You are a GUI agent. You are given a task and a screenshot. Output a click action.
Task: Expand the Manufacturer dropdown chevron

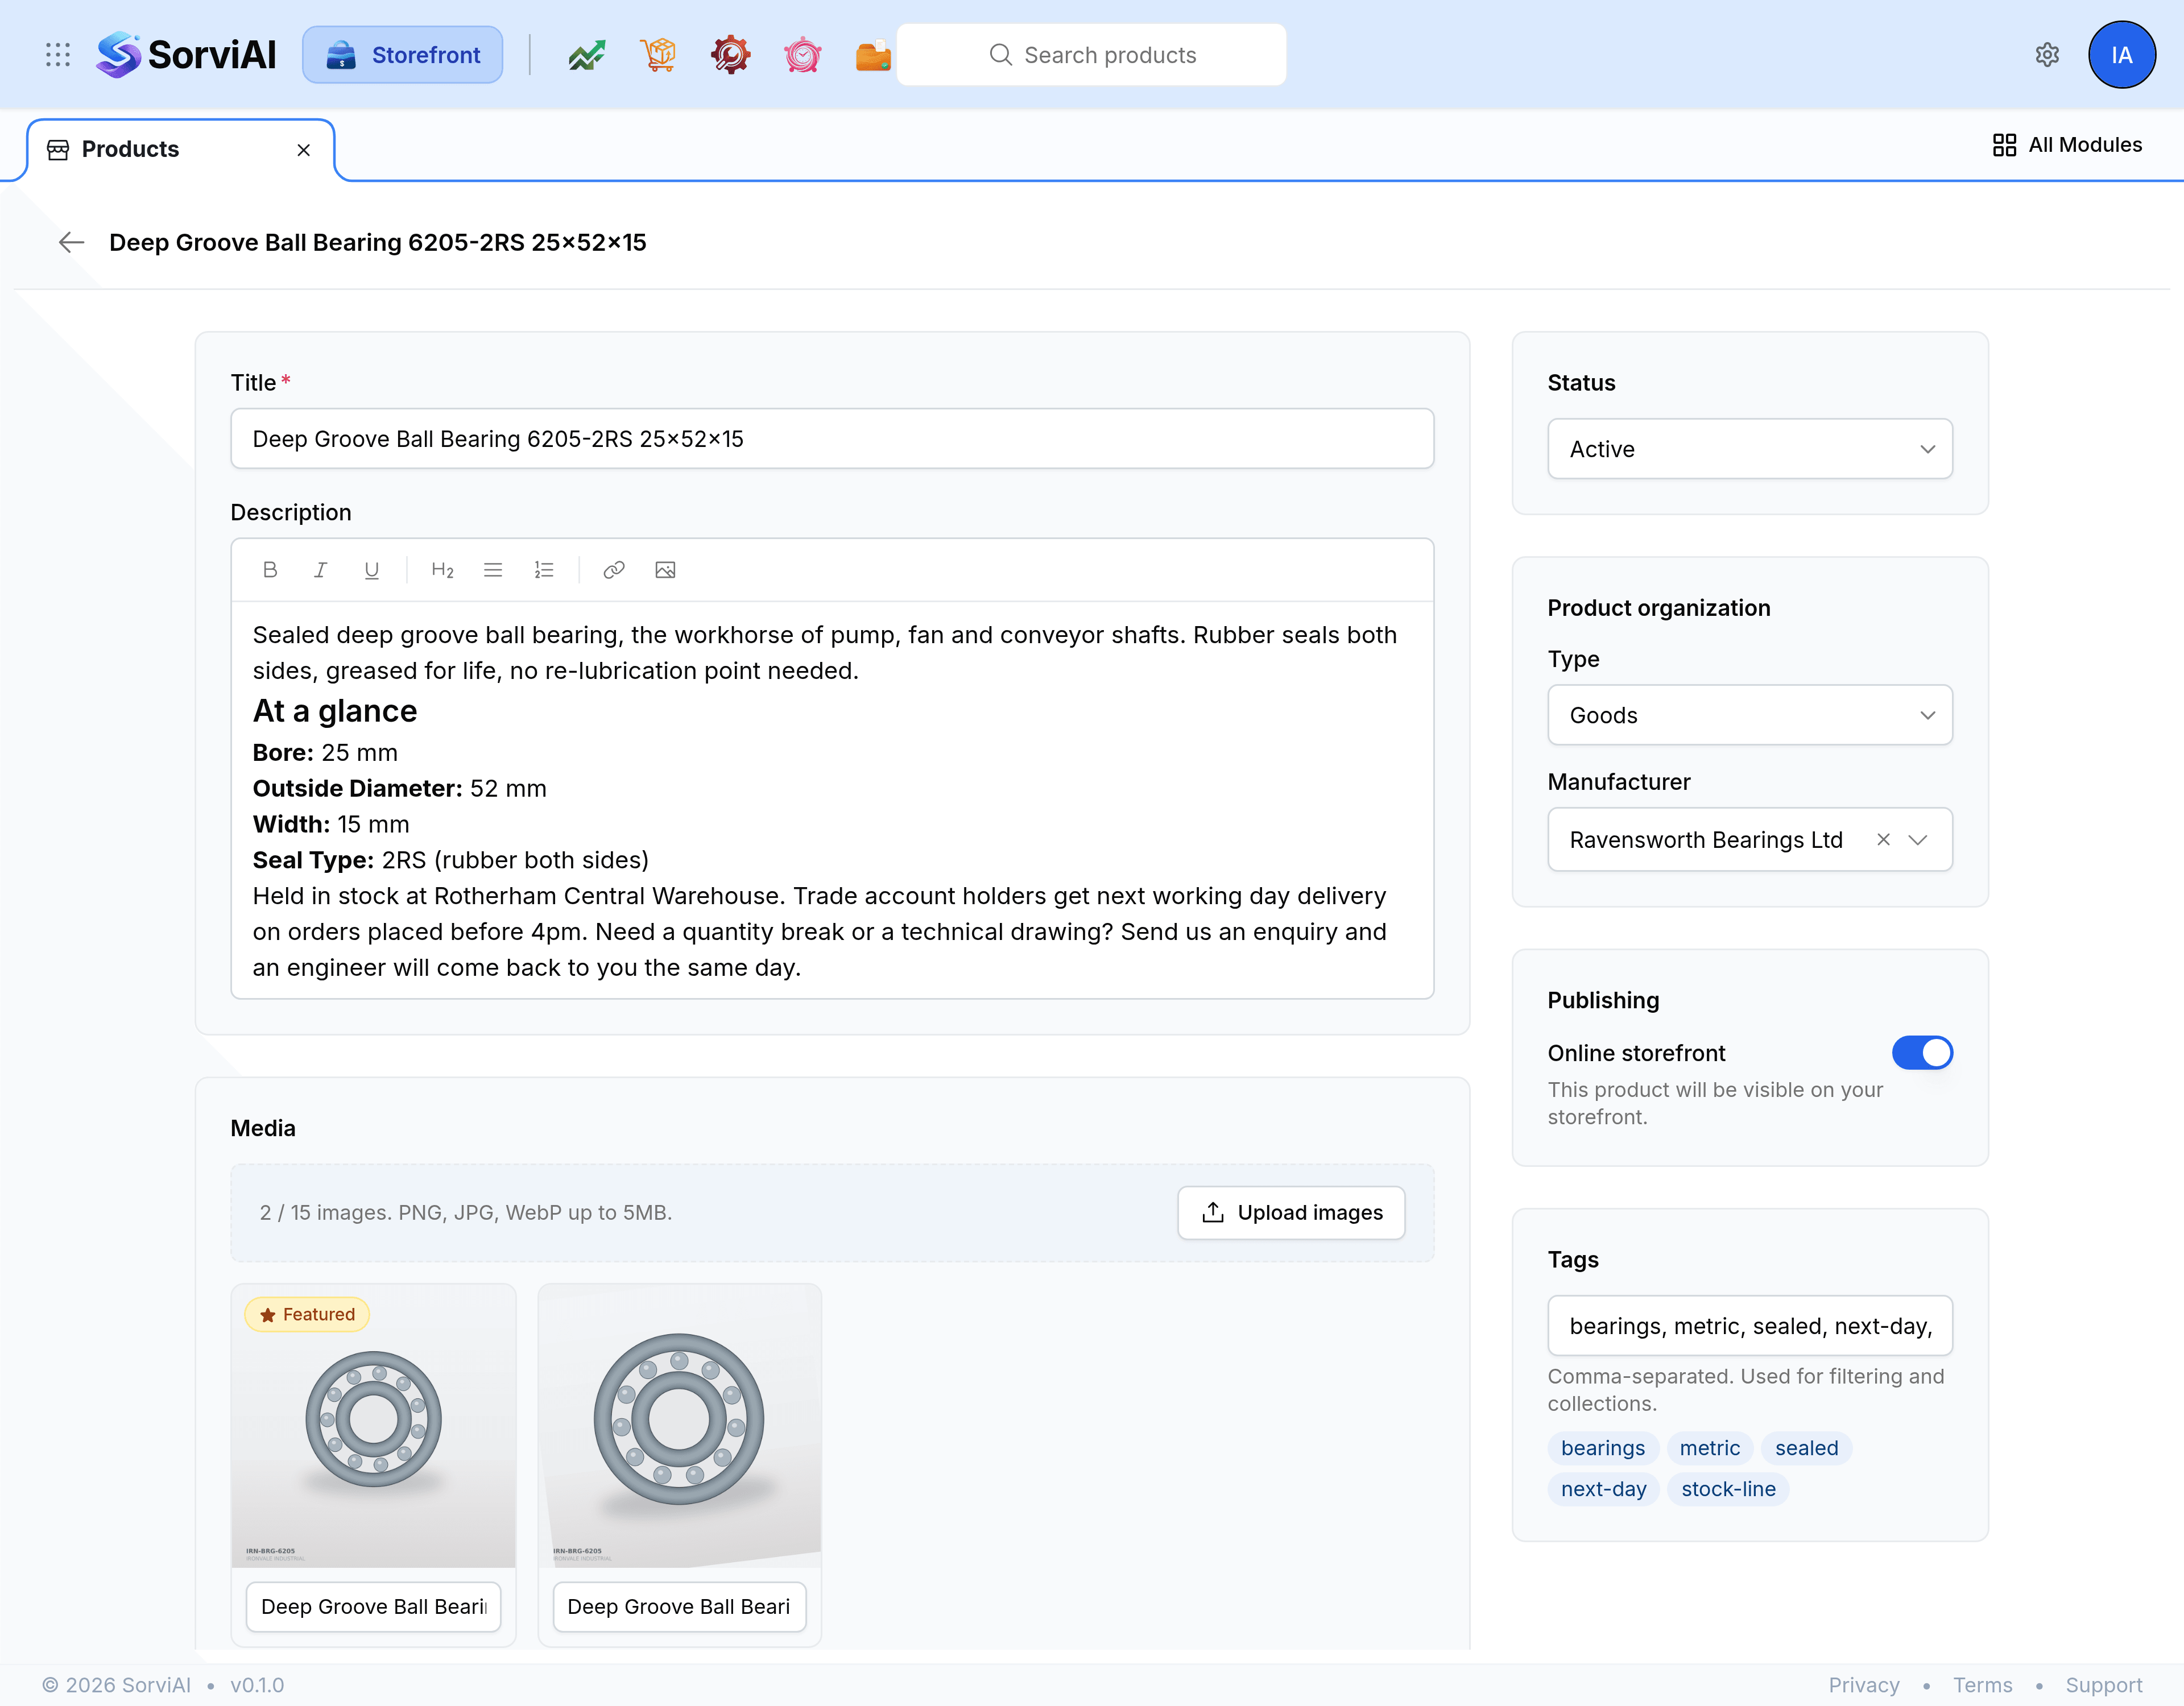coord(1917,840)
